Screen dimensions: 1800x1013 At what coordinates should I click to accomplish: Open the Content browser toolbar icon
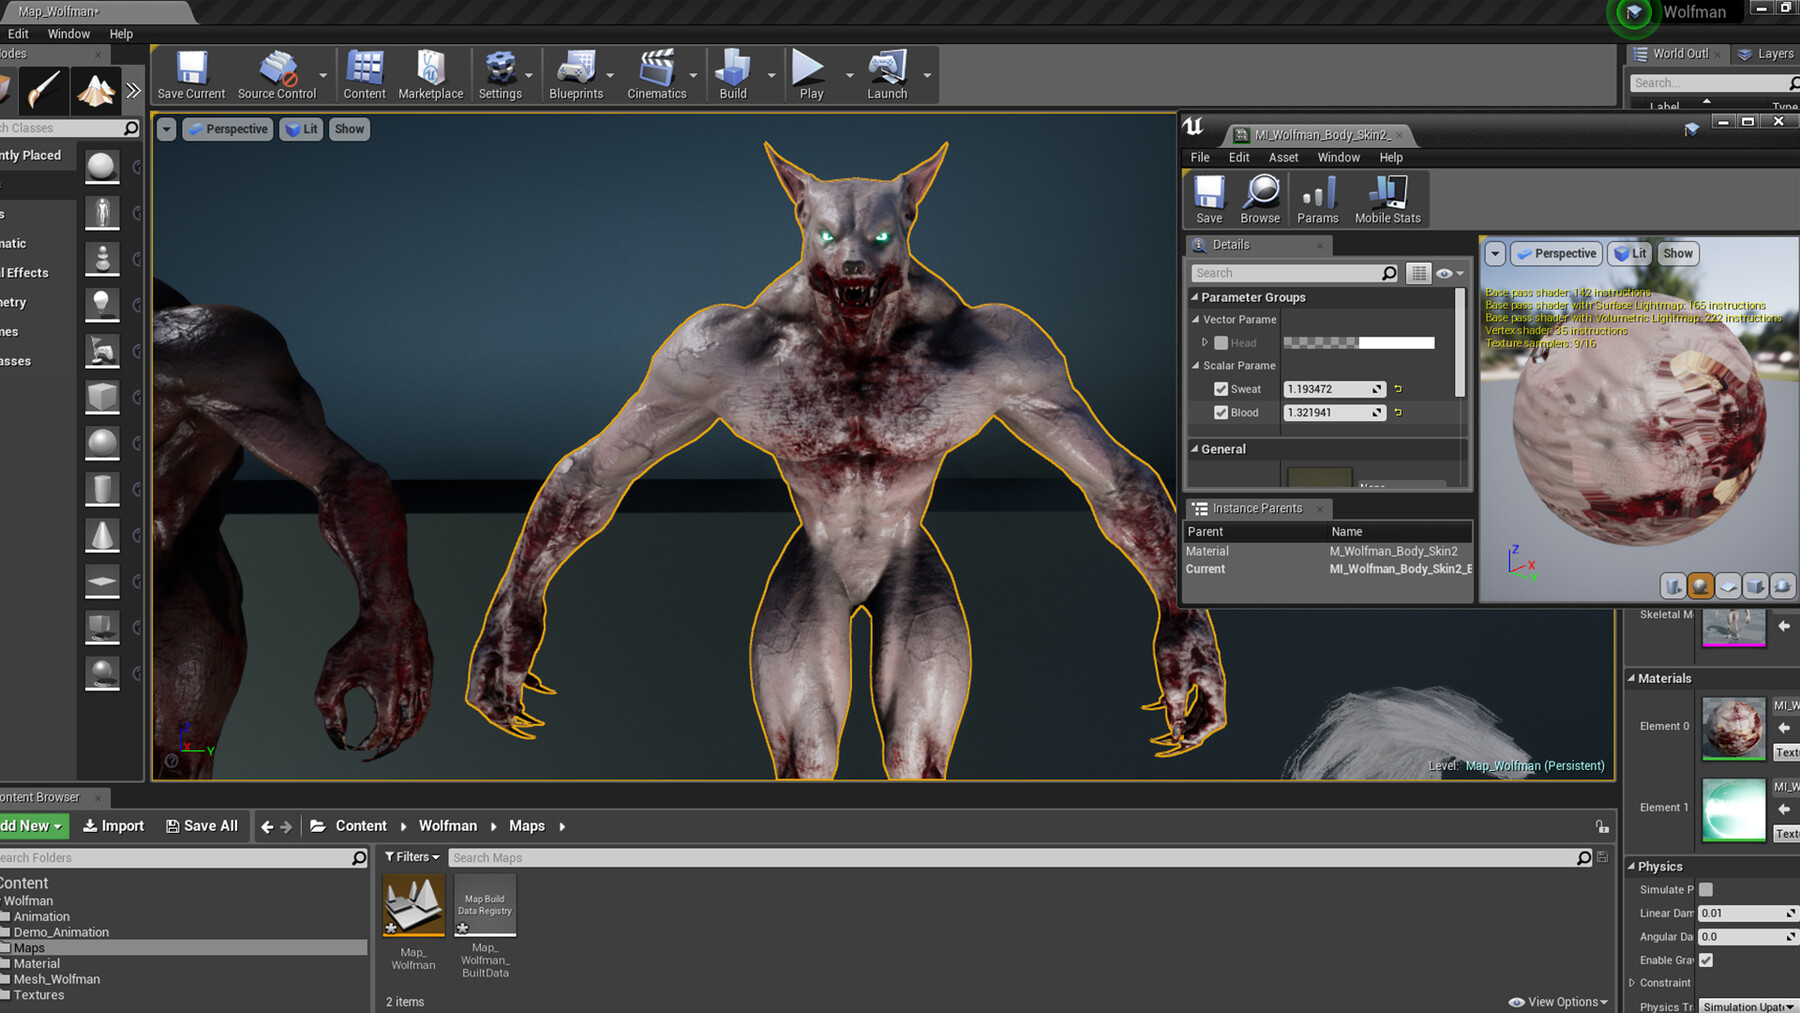pos(364,75)
